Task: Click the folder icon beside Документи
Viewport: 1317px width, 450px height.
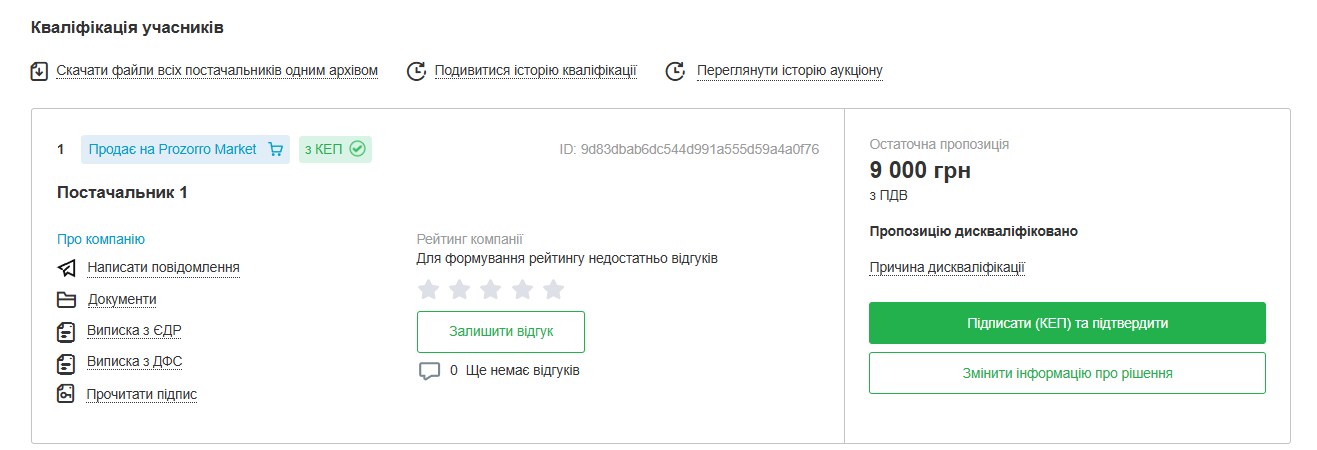Action: click(x=67, y=300)
